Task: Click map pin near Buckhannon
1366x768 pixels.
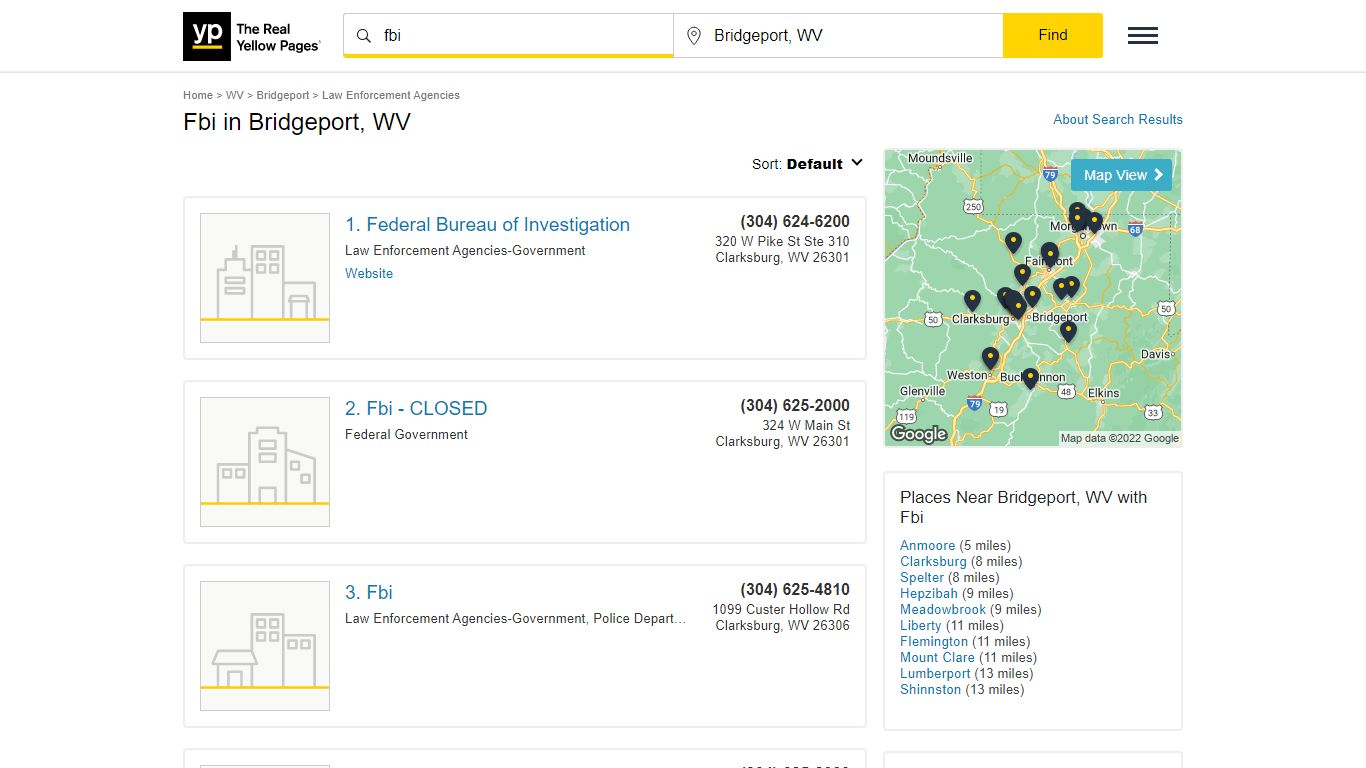Action: tap(1030, 378)
